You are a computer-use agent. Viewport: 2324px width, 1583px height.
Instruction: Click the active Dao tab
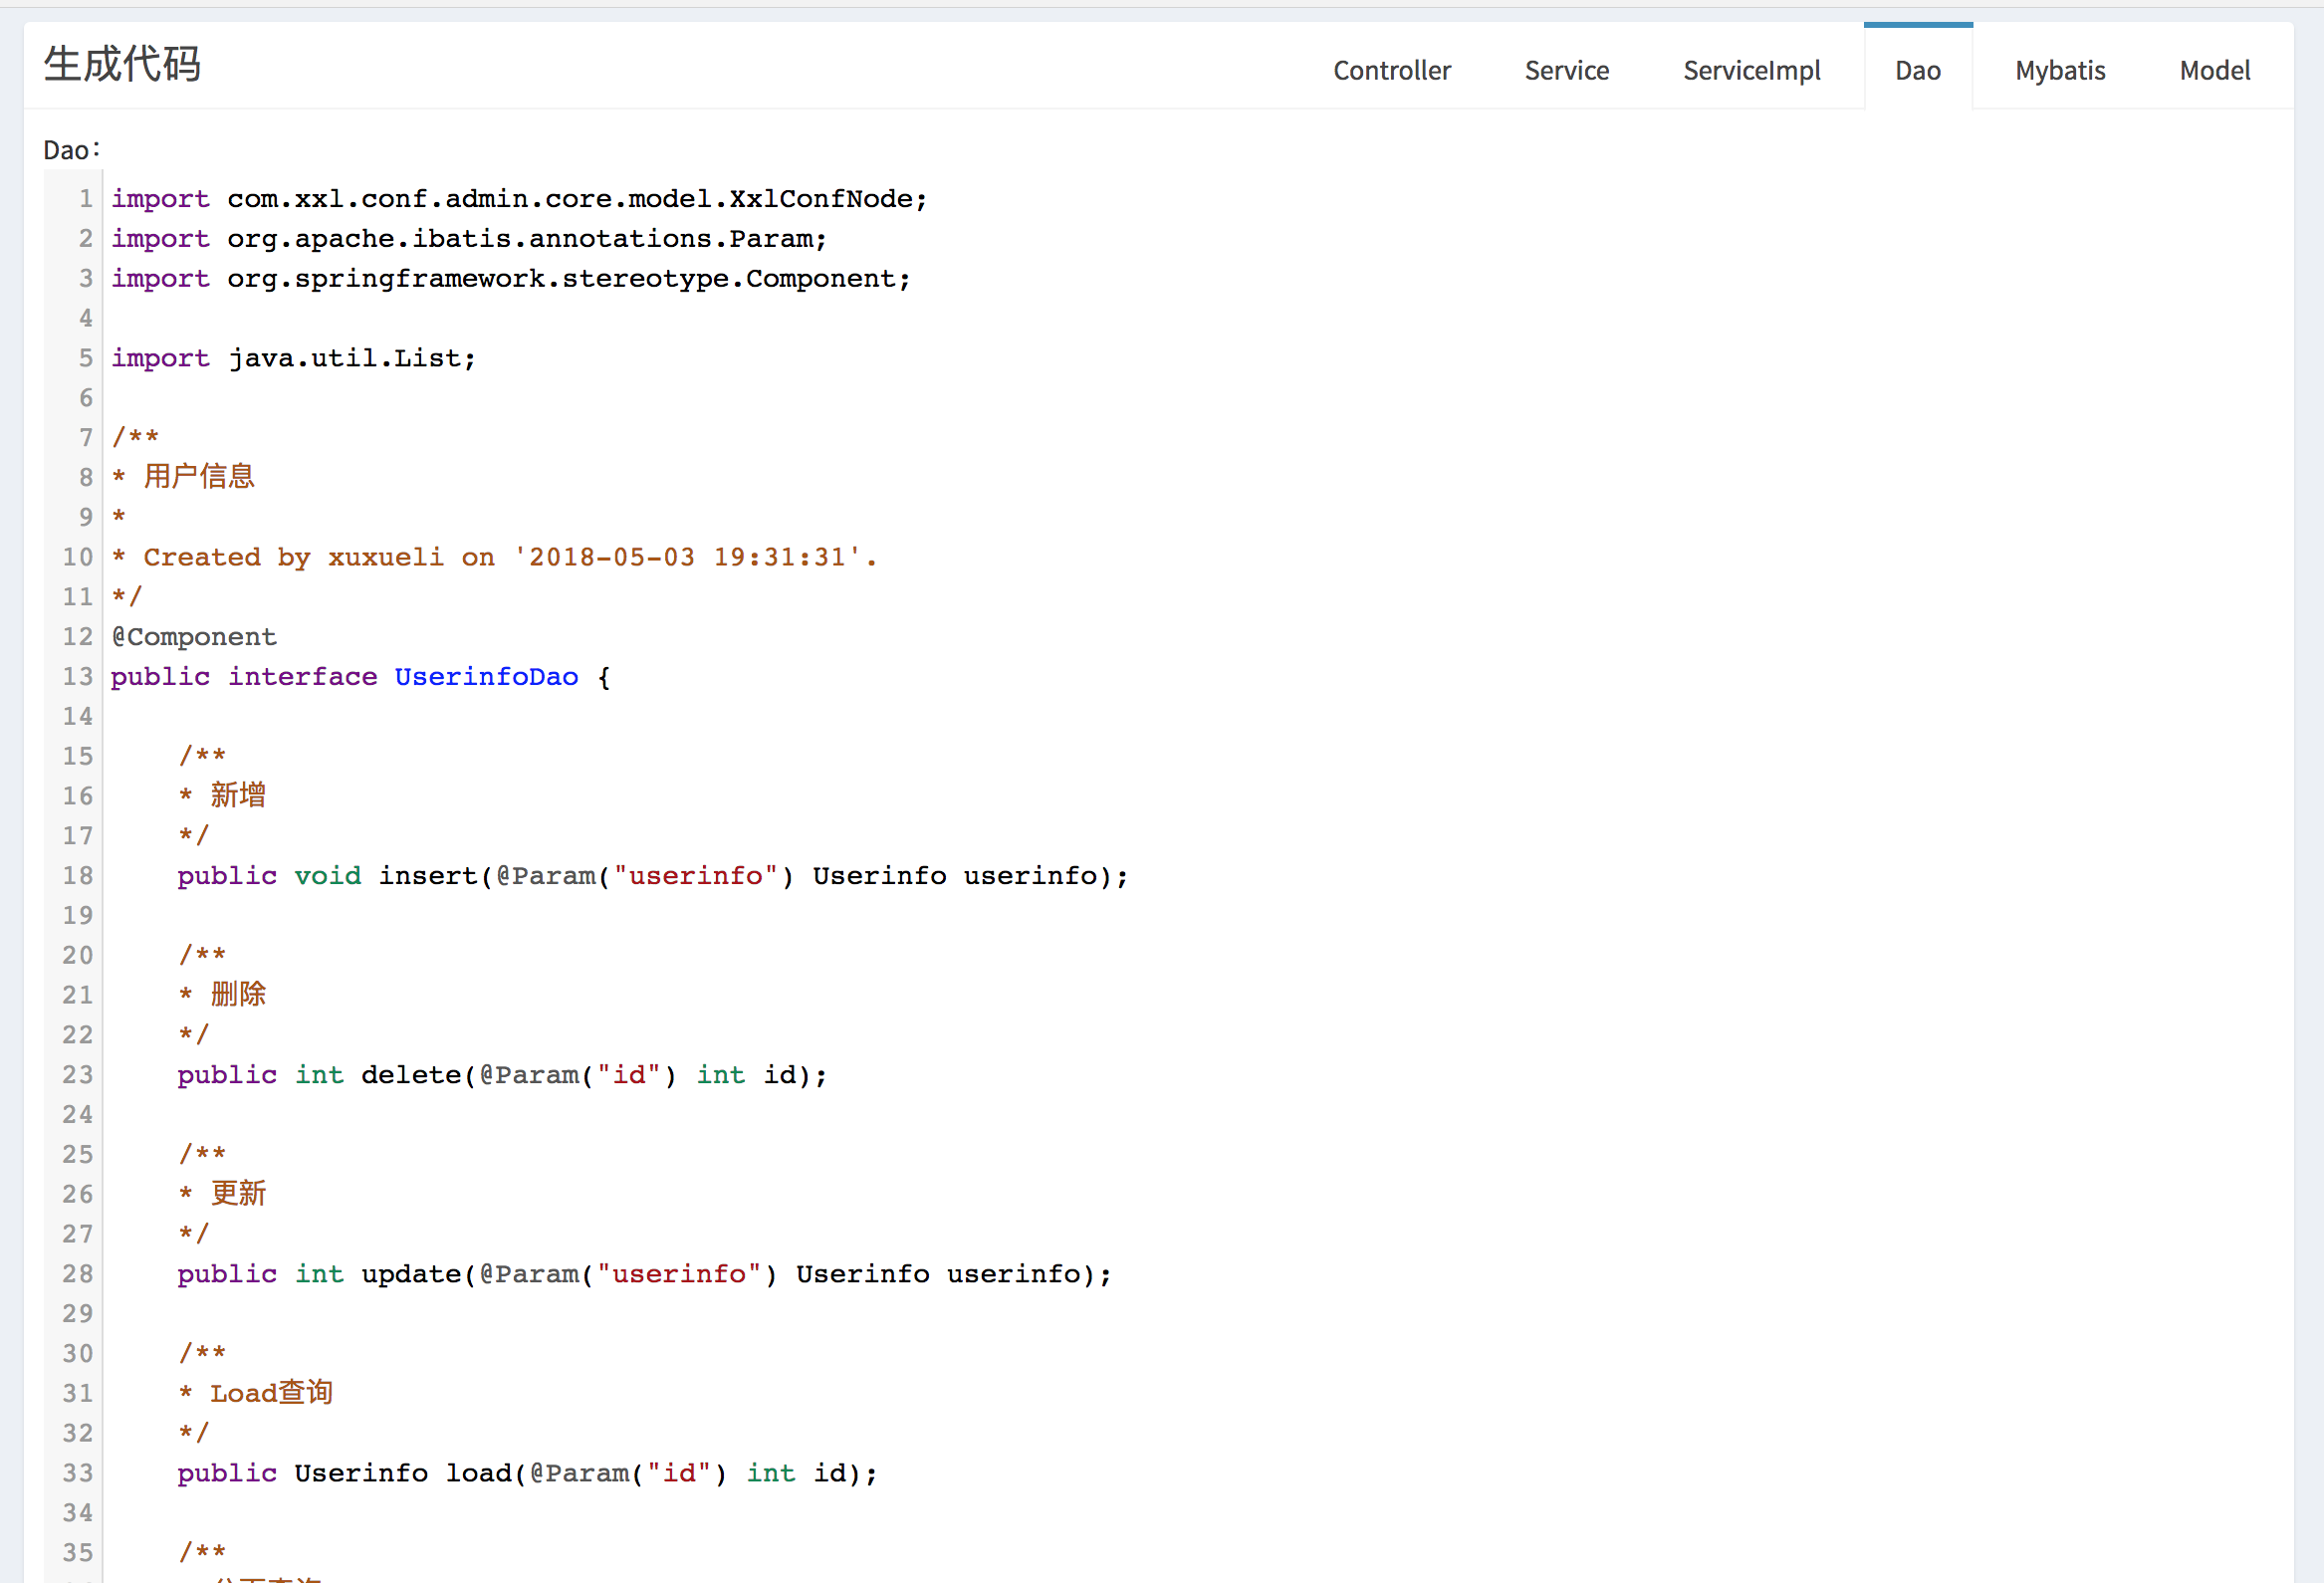point(1917,70)
